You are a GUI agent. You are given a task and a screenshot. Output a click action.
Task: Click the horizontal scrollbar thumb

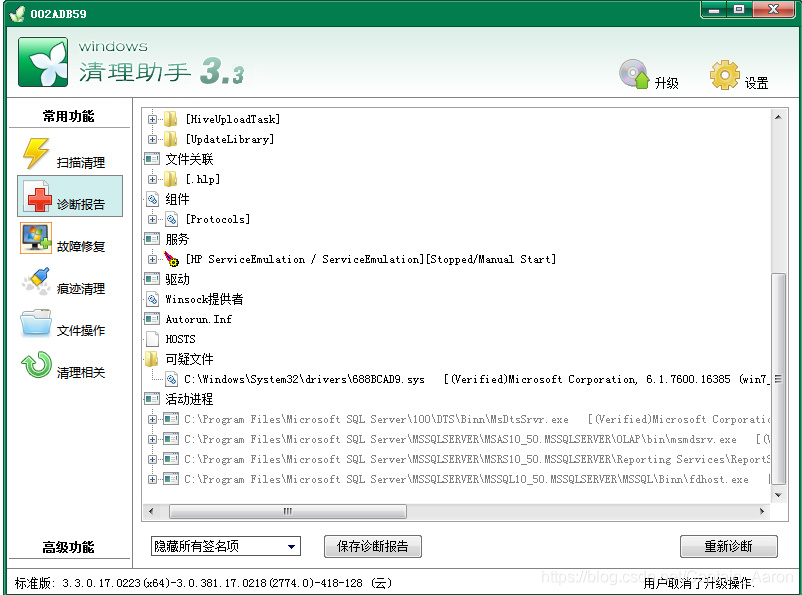287,511
